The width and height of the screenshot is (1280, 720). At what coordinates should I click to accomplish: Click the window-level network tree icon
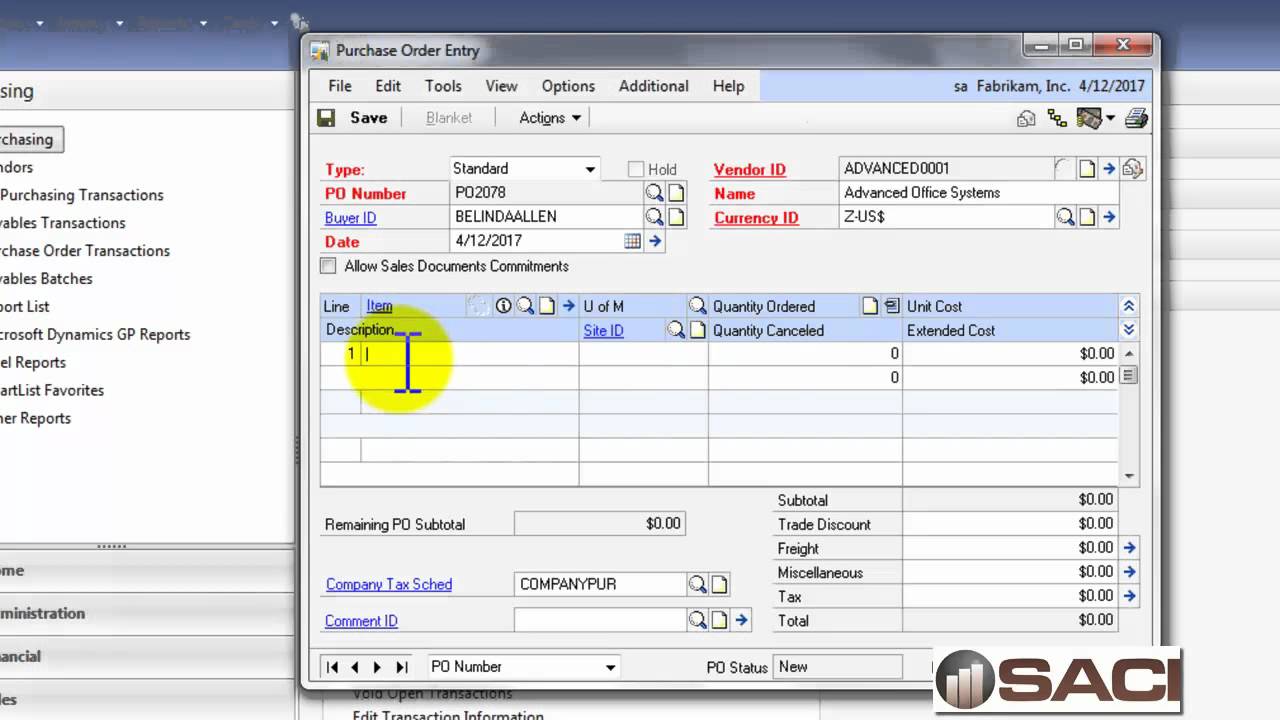(x=1057, y=119)
